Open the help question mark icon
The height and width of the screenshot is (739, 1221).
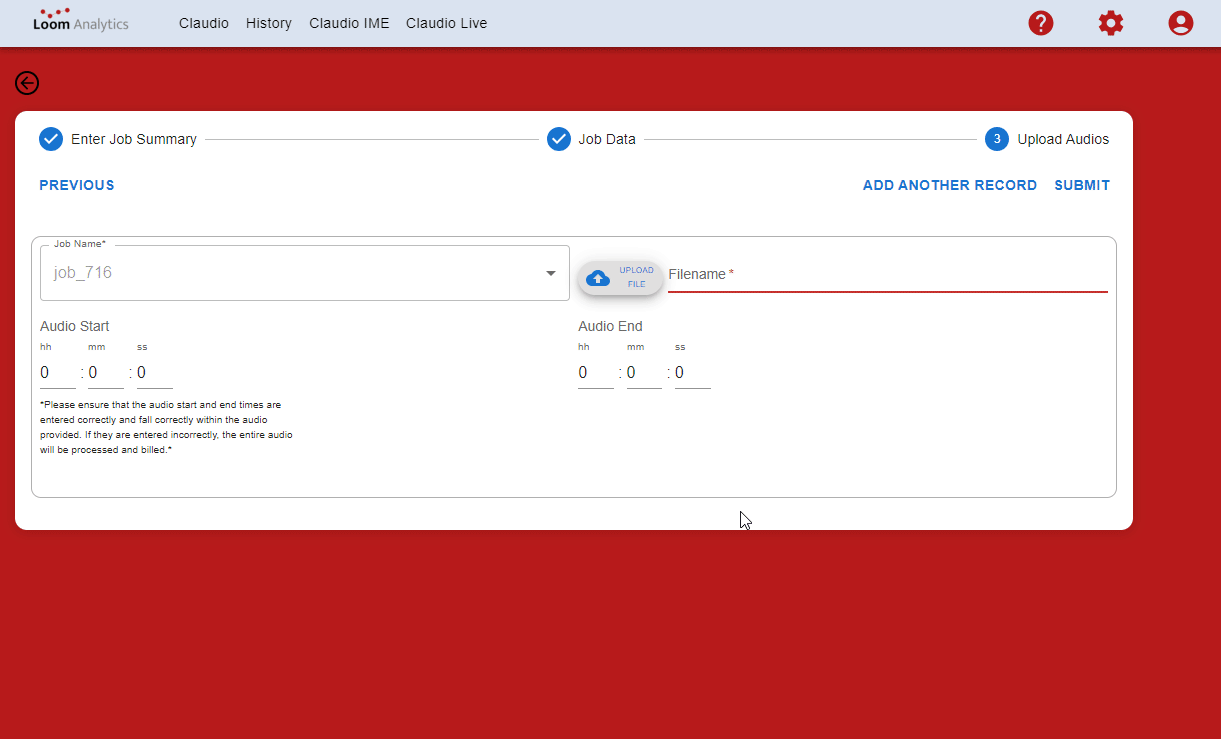pos(1041,23)
